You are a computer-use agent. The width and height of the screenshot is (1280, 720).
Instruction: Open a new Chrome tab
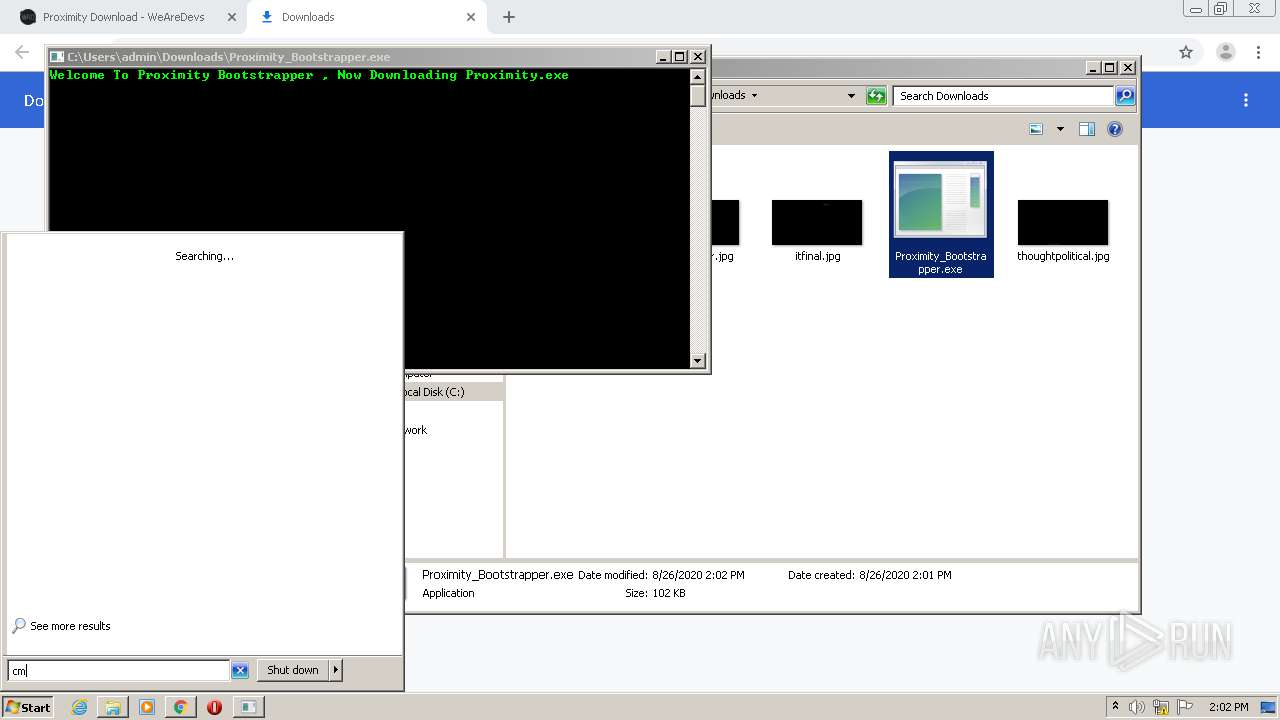pyautogui.click(x=509, y=17)
